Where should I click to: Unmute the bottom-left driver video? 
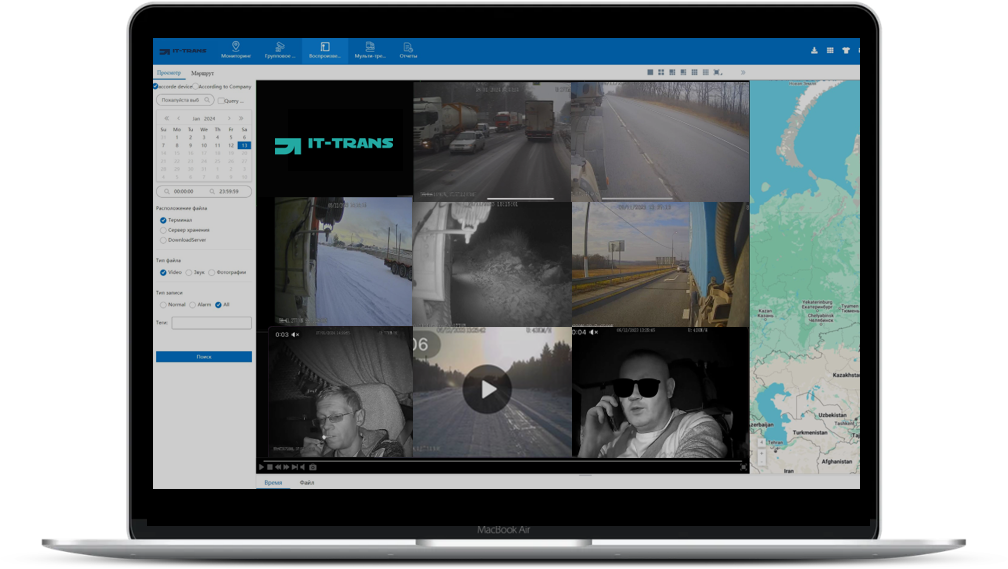pos(295,335)
